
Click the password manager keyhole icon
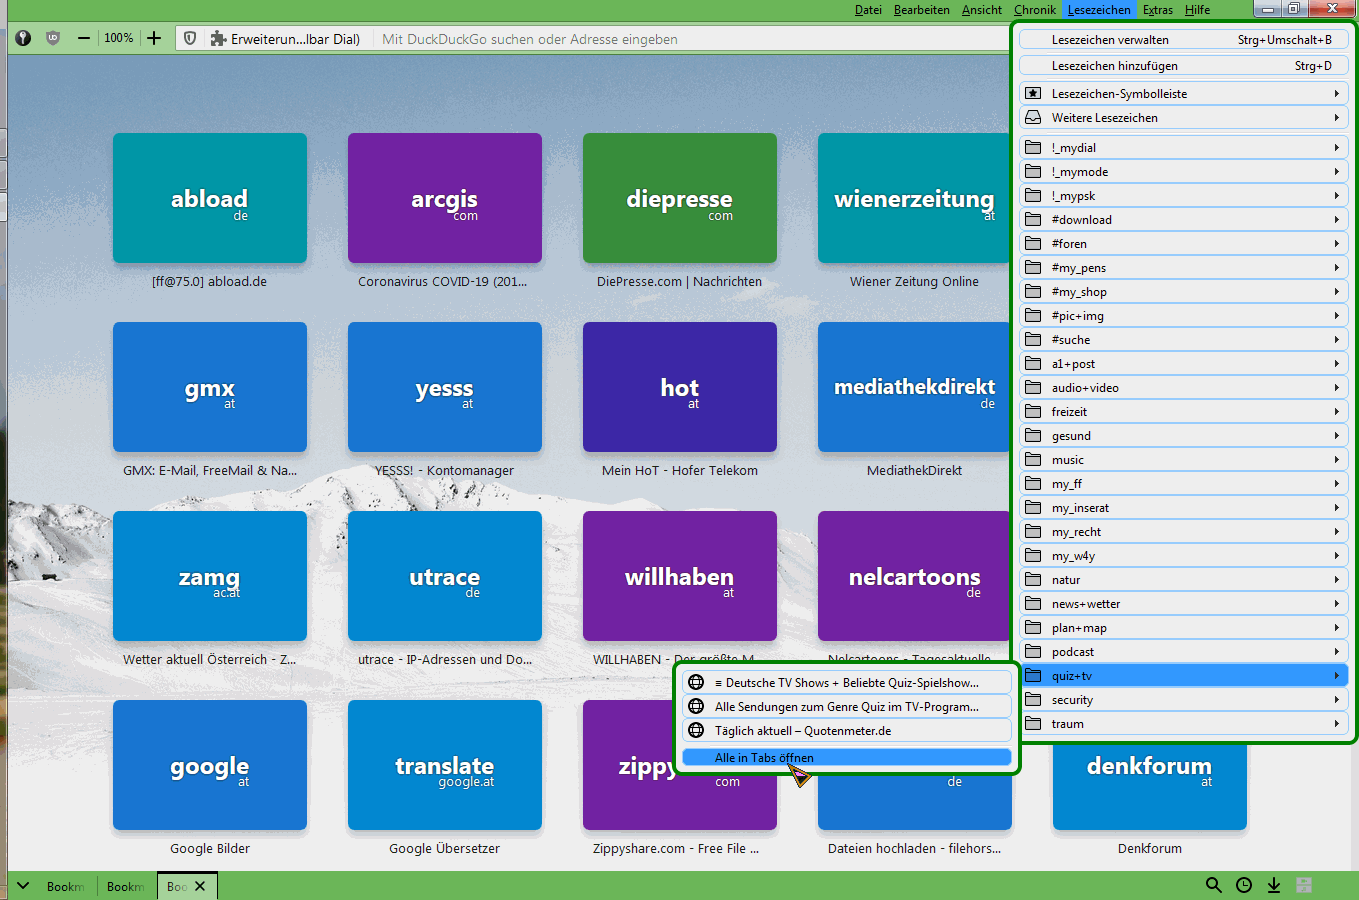click(23, 38)
